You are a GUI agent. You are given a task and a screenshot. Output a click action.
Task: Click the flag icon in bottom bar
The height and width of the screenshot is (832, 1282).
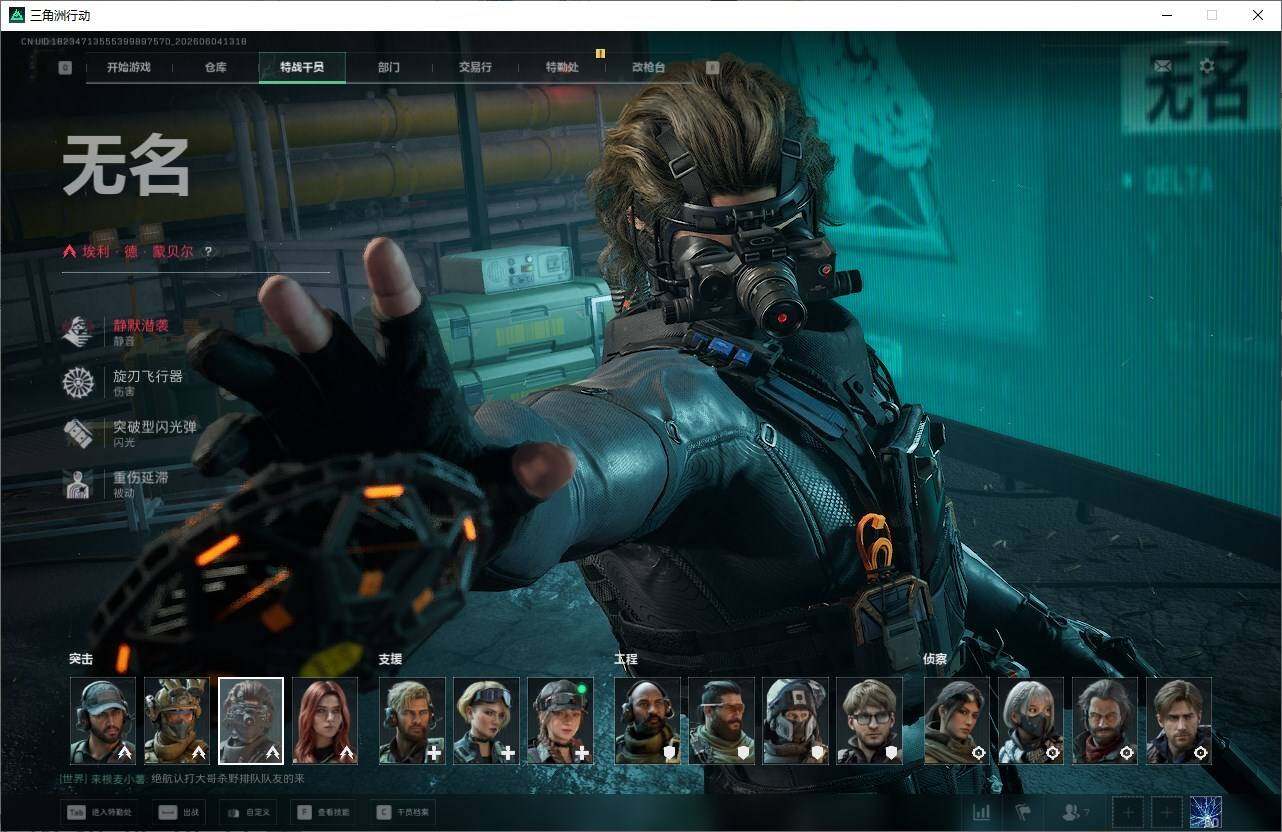[x=1023, y=812]
